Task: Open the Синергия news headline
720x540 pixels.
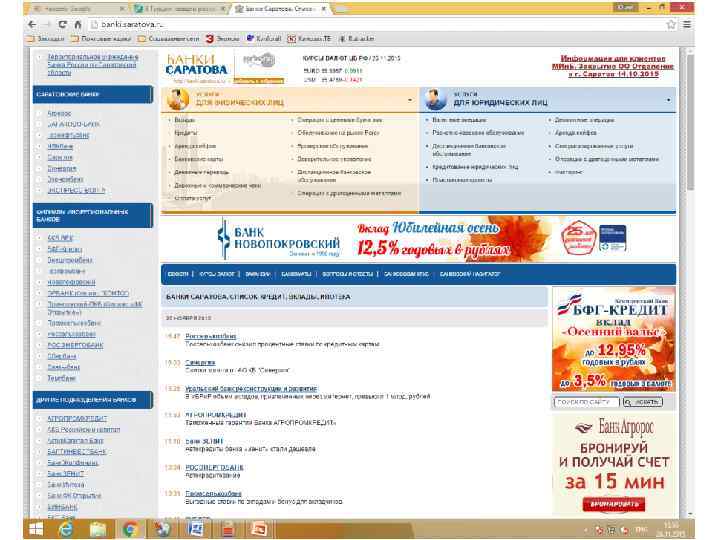Action: 200,362
